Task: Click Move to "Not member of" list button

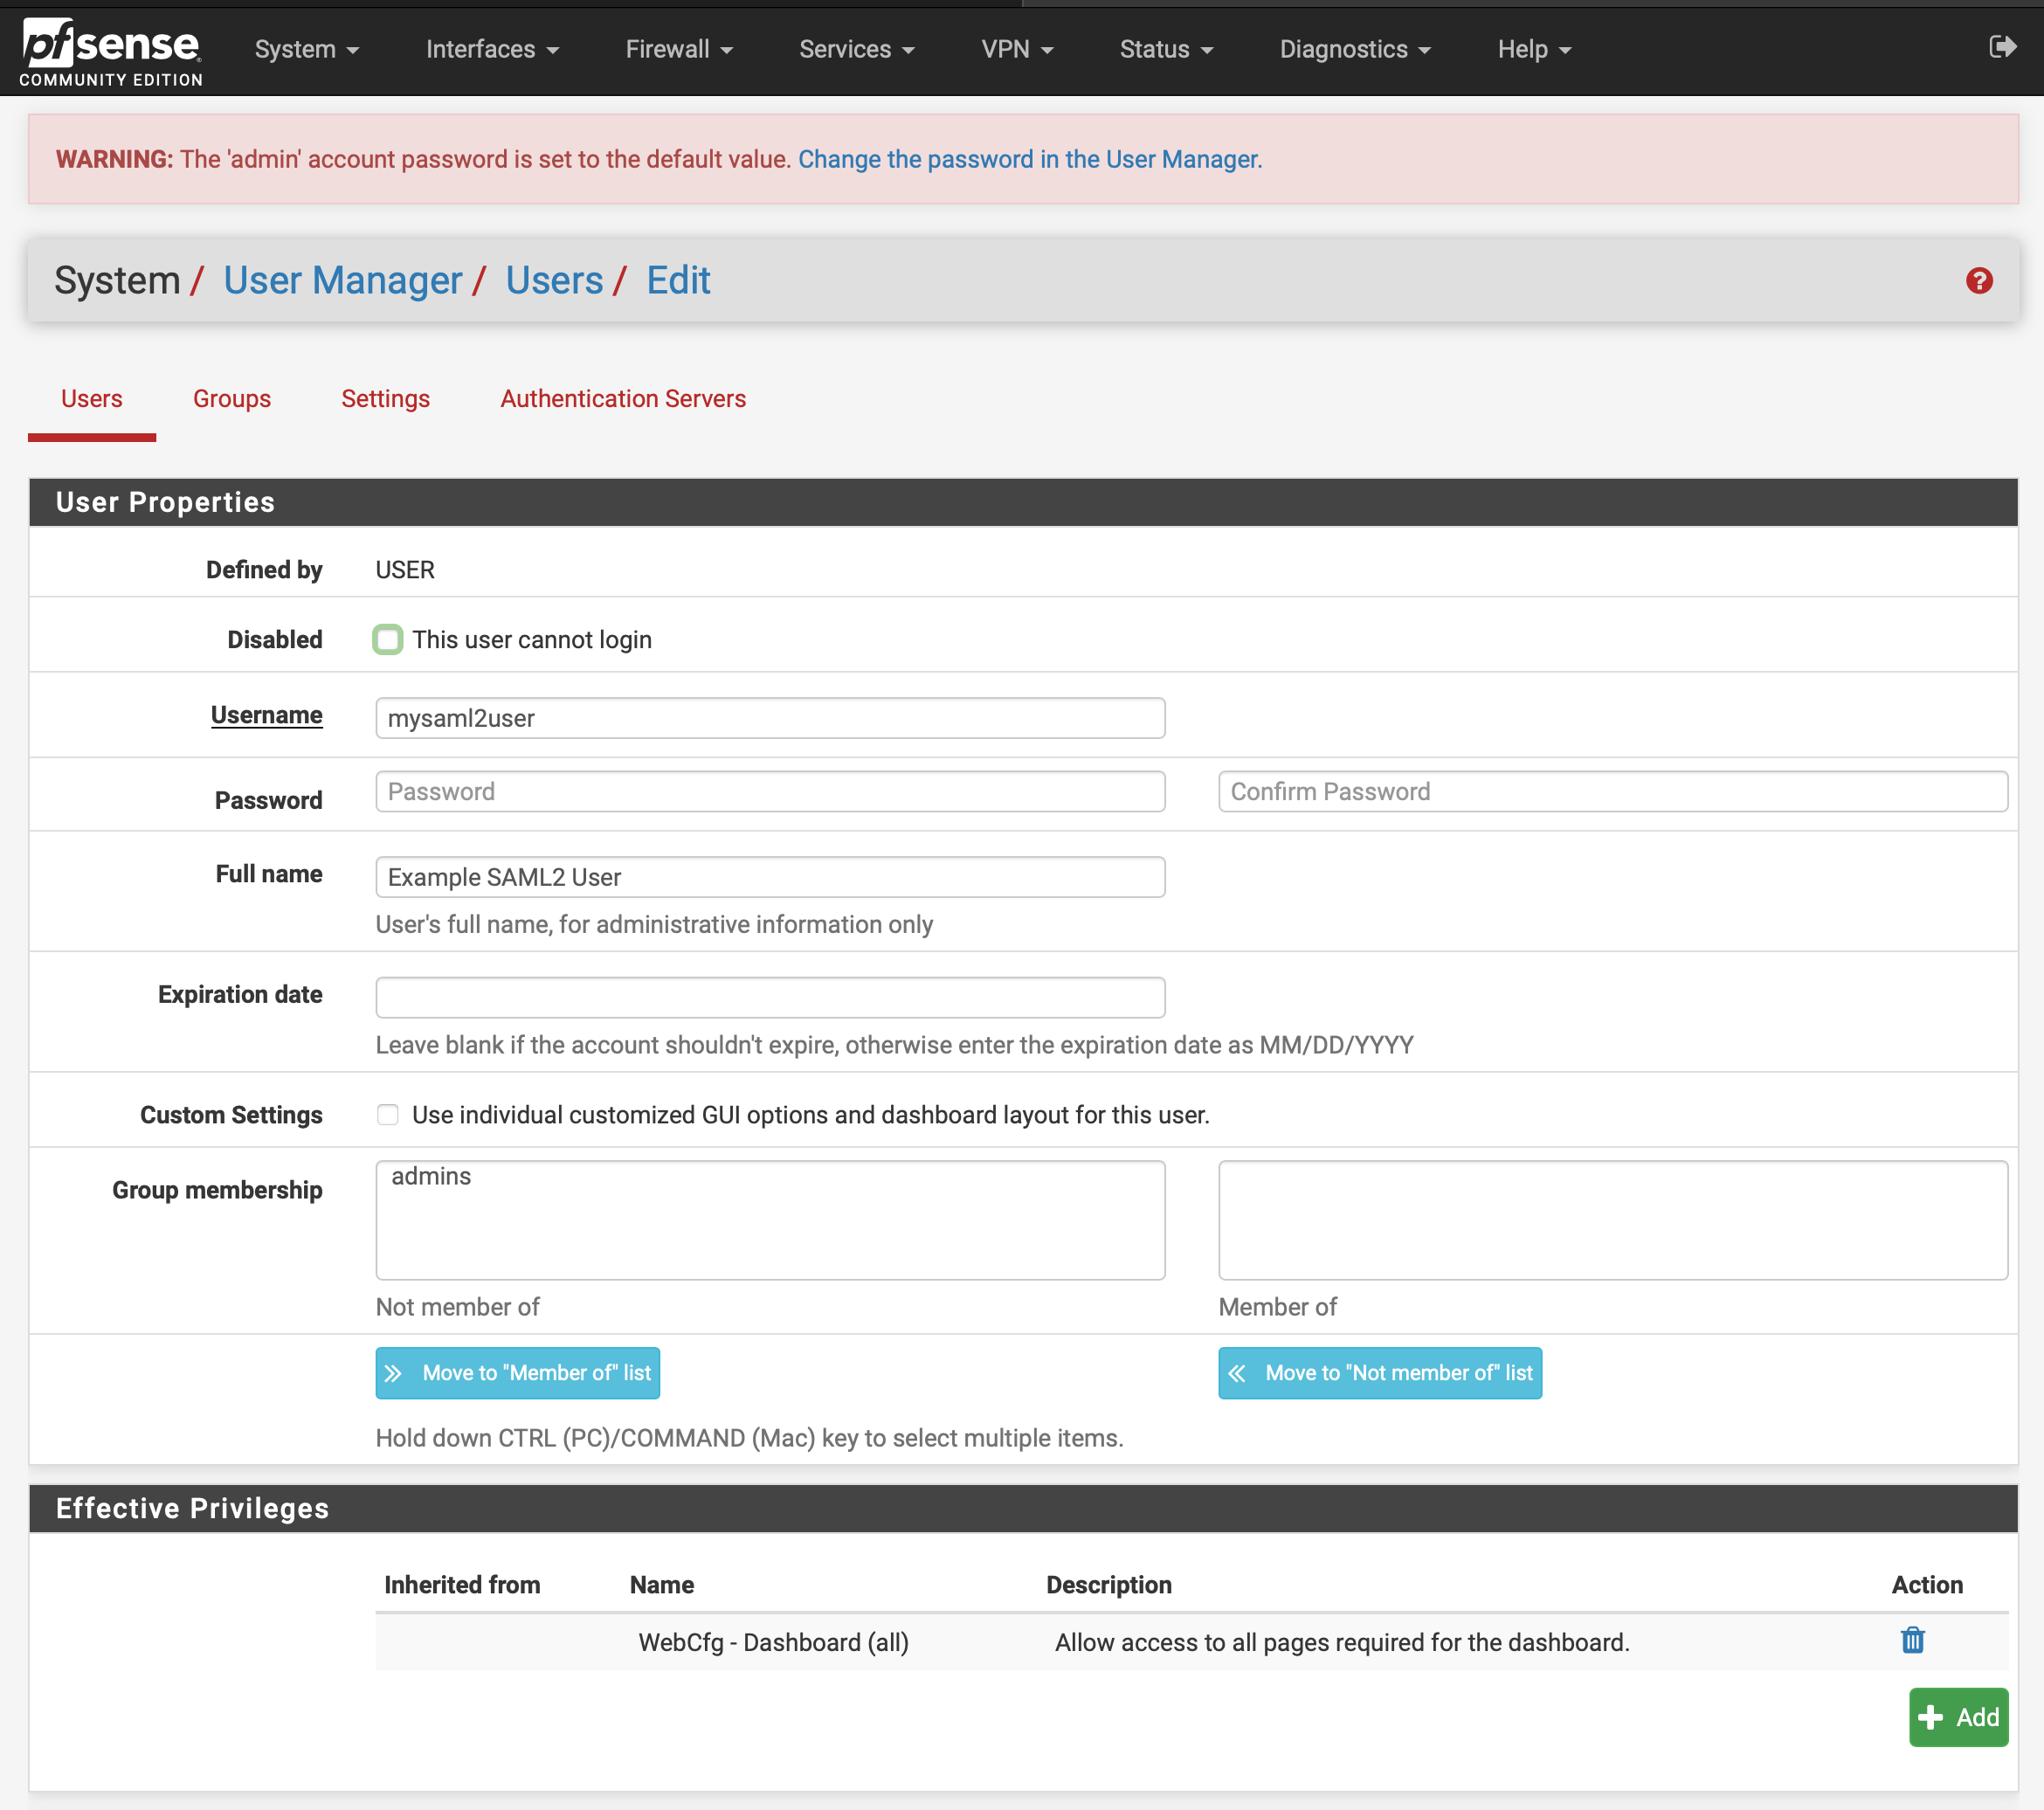Action: click(x=1379, y=1373)
